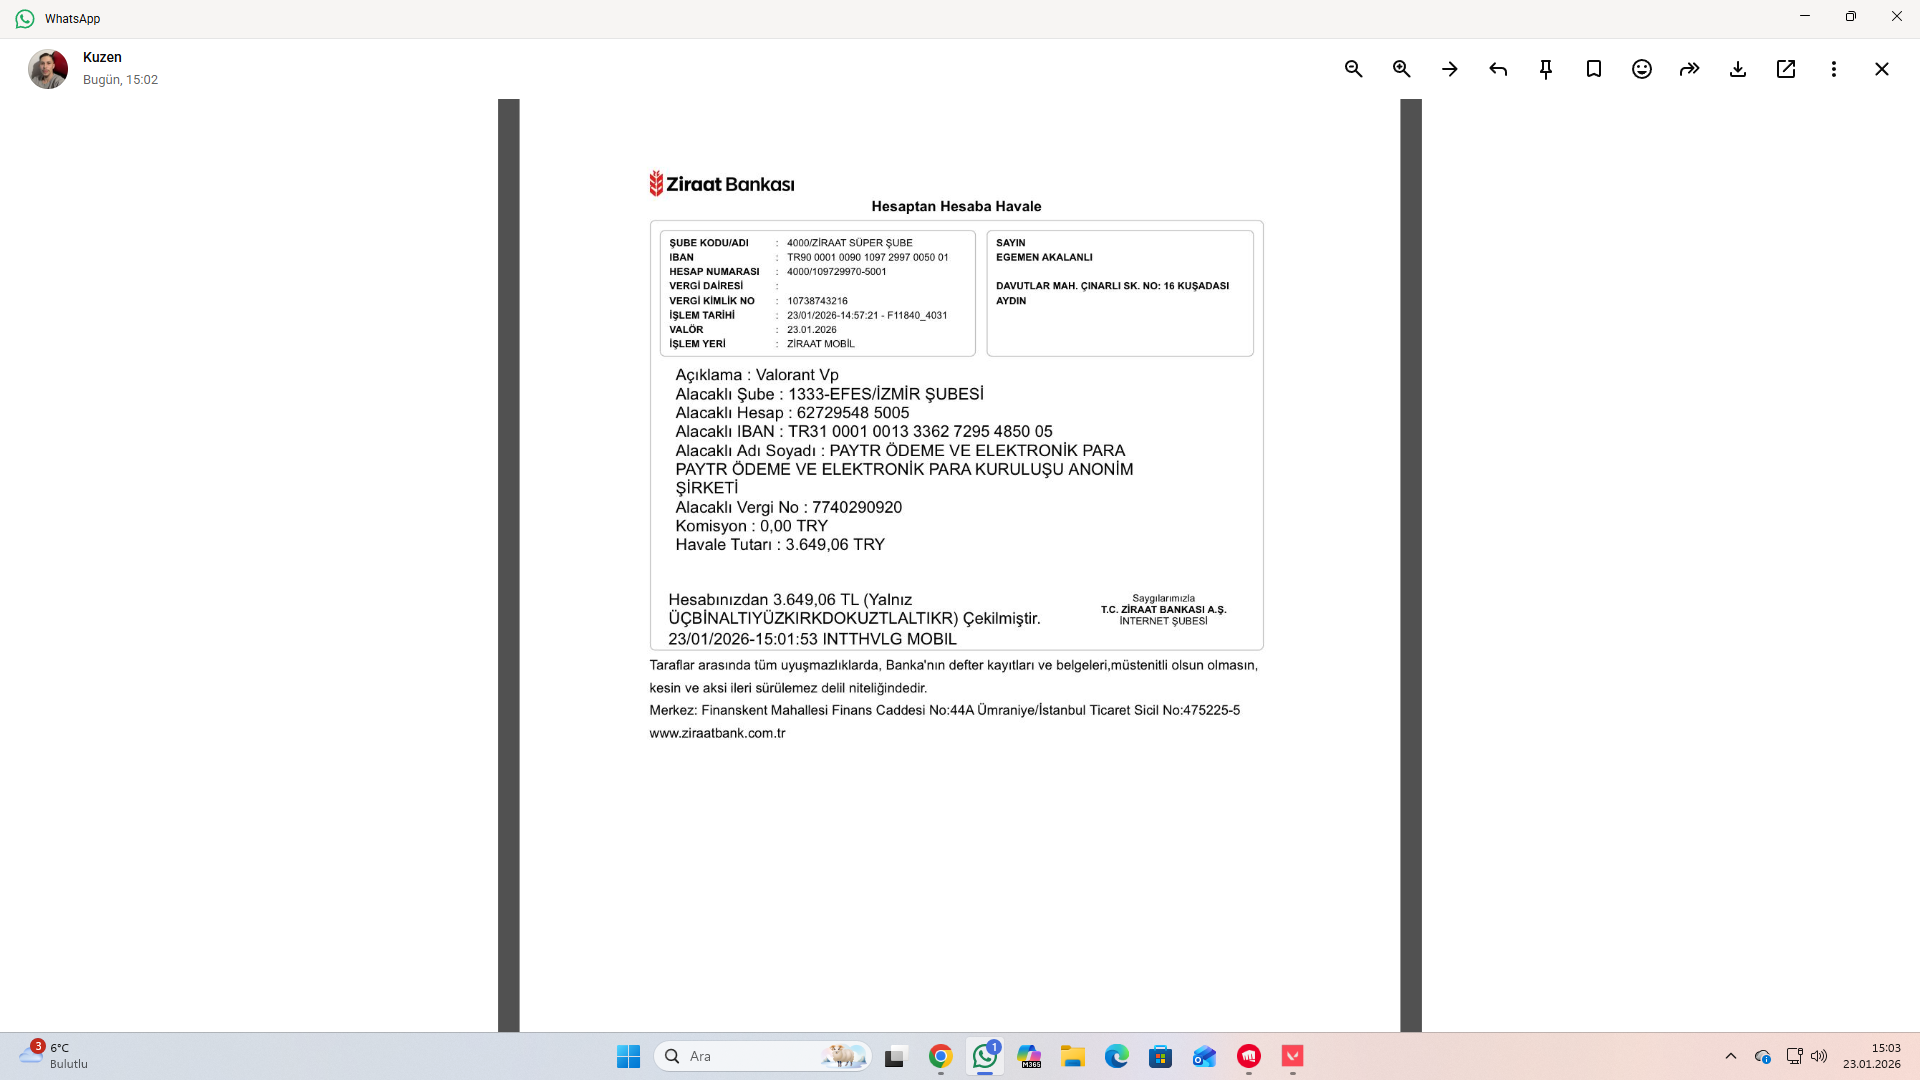Click sender name Kuzen

[x=102, y=57]
